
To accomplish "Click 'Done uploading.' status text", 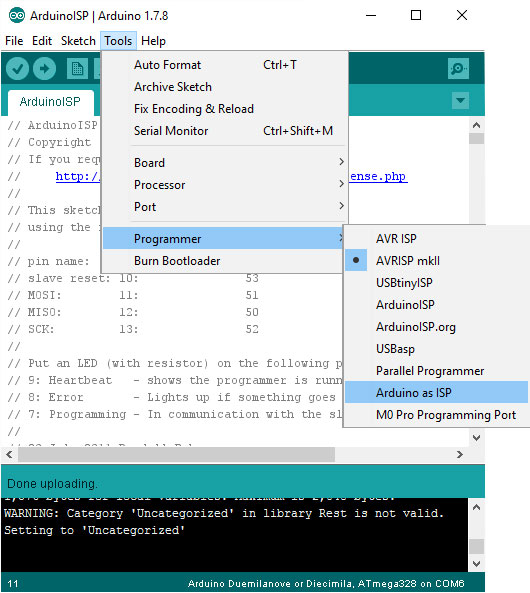I will click(52, 484).
